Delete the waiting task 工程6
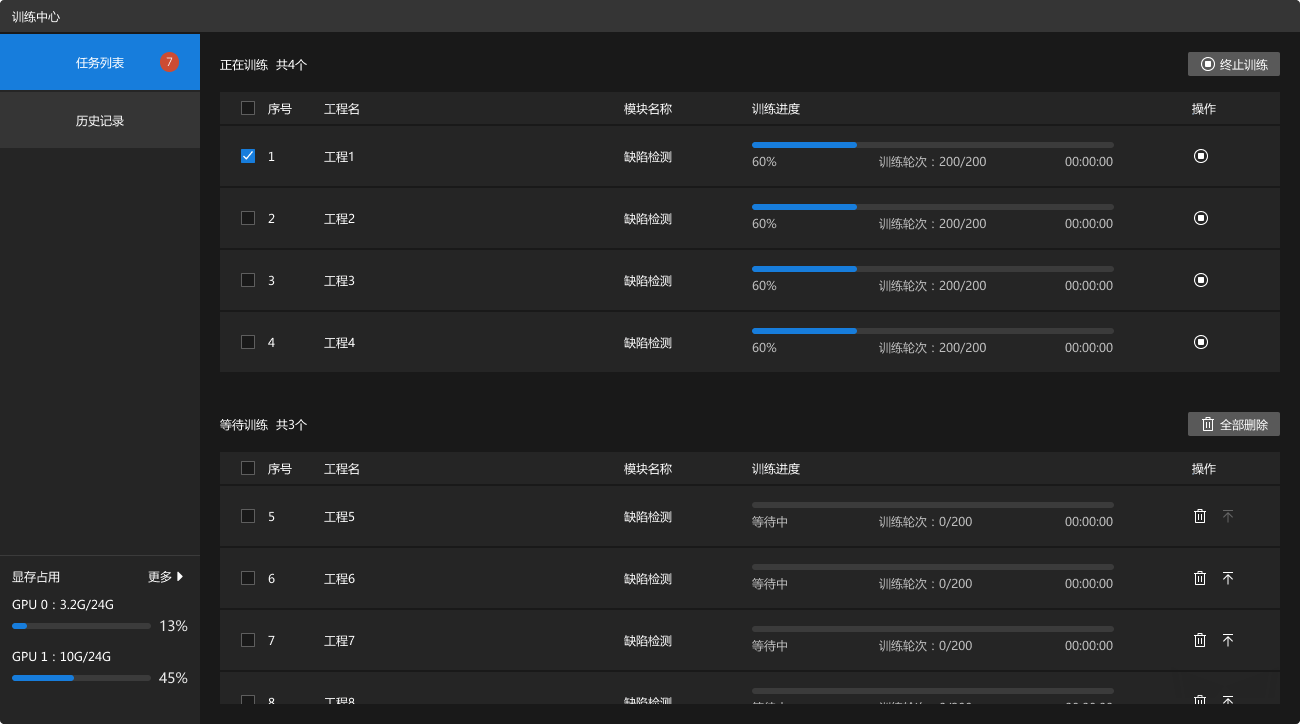The height and width of the screenshot is (724, 1300). [1200, 578]
